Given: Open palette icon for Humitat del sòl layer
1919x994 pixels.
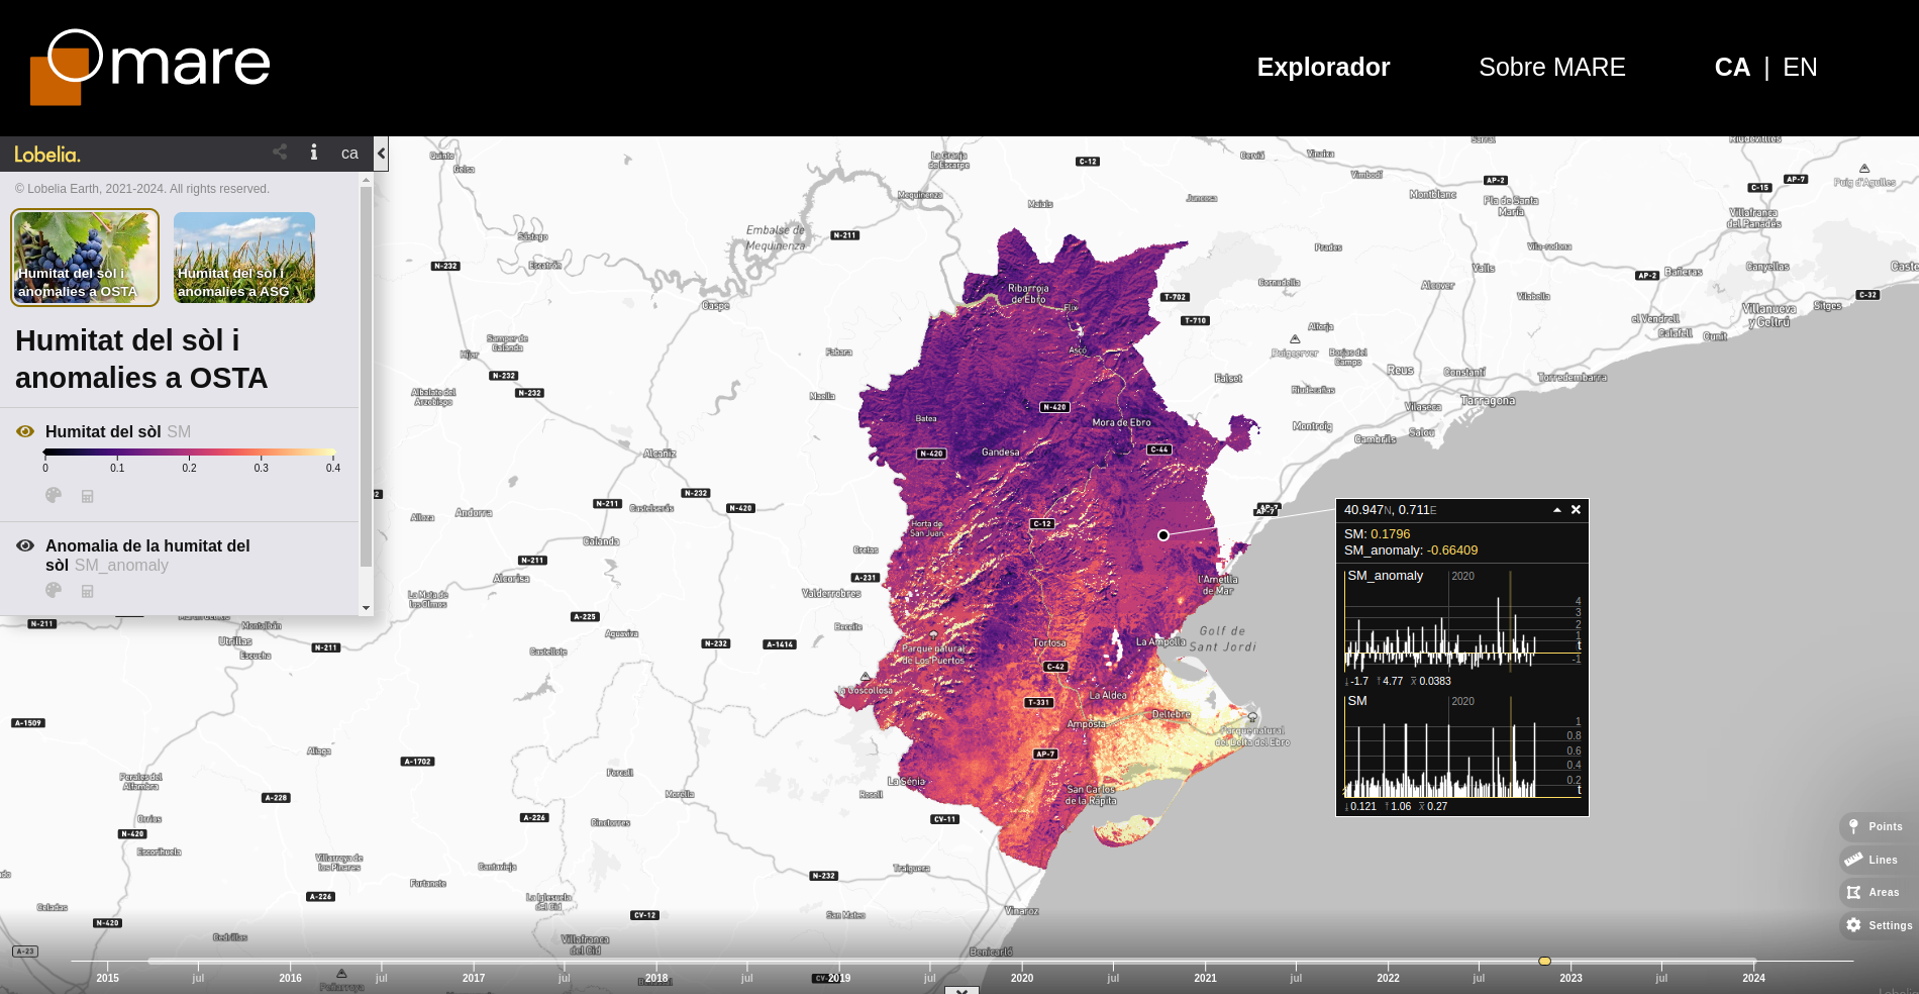Looking at the screenshot, I should point(54,495).
